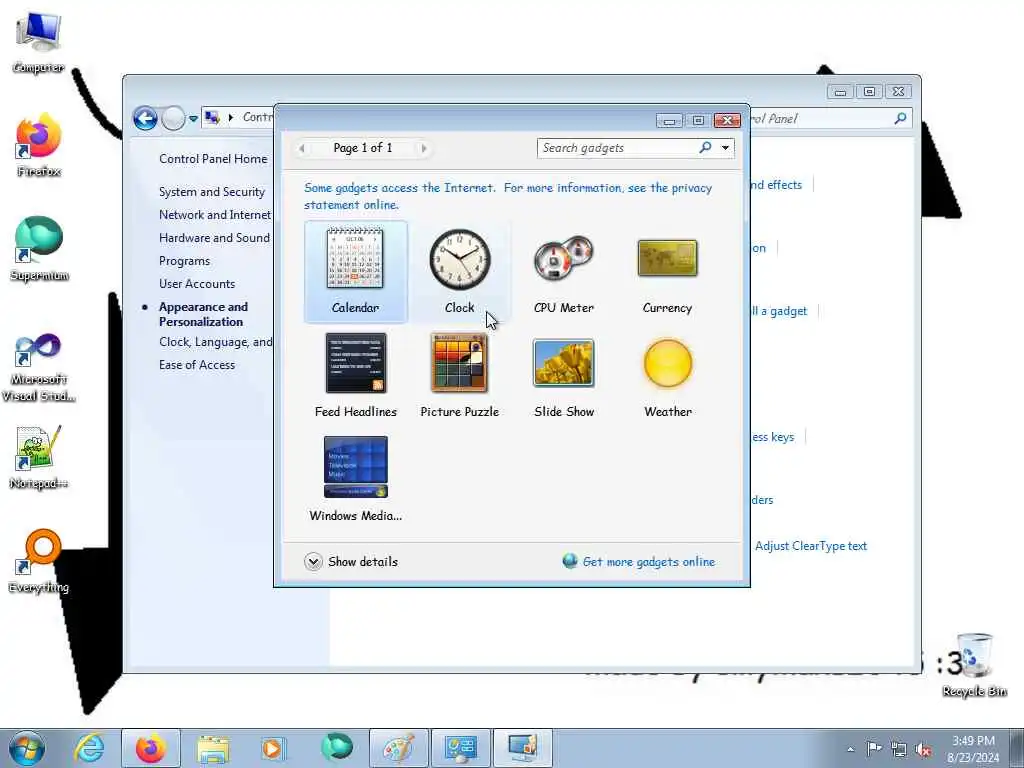The width and height of the screenshot is (1024, 768).
Task: Click the Control Panel back button
Action: coord(145,119)
